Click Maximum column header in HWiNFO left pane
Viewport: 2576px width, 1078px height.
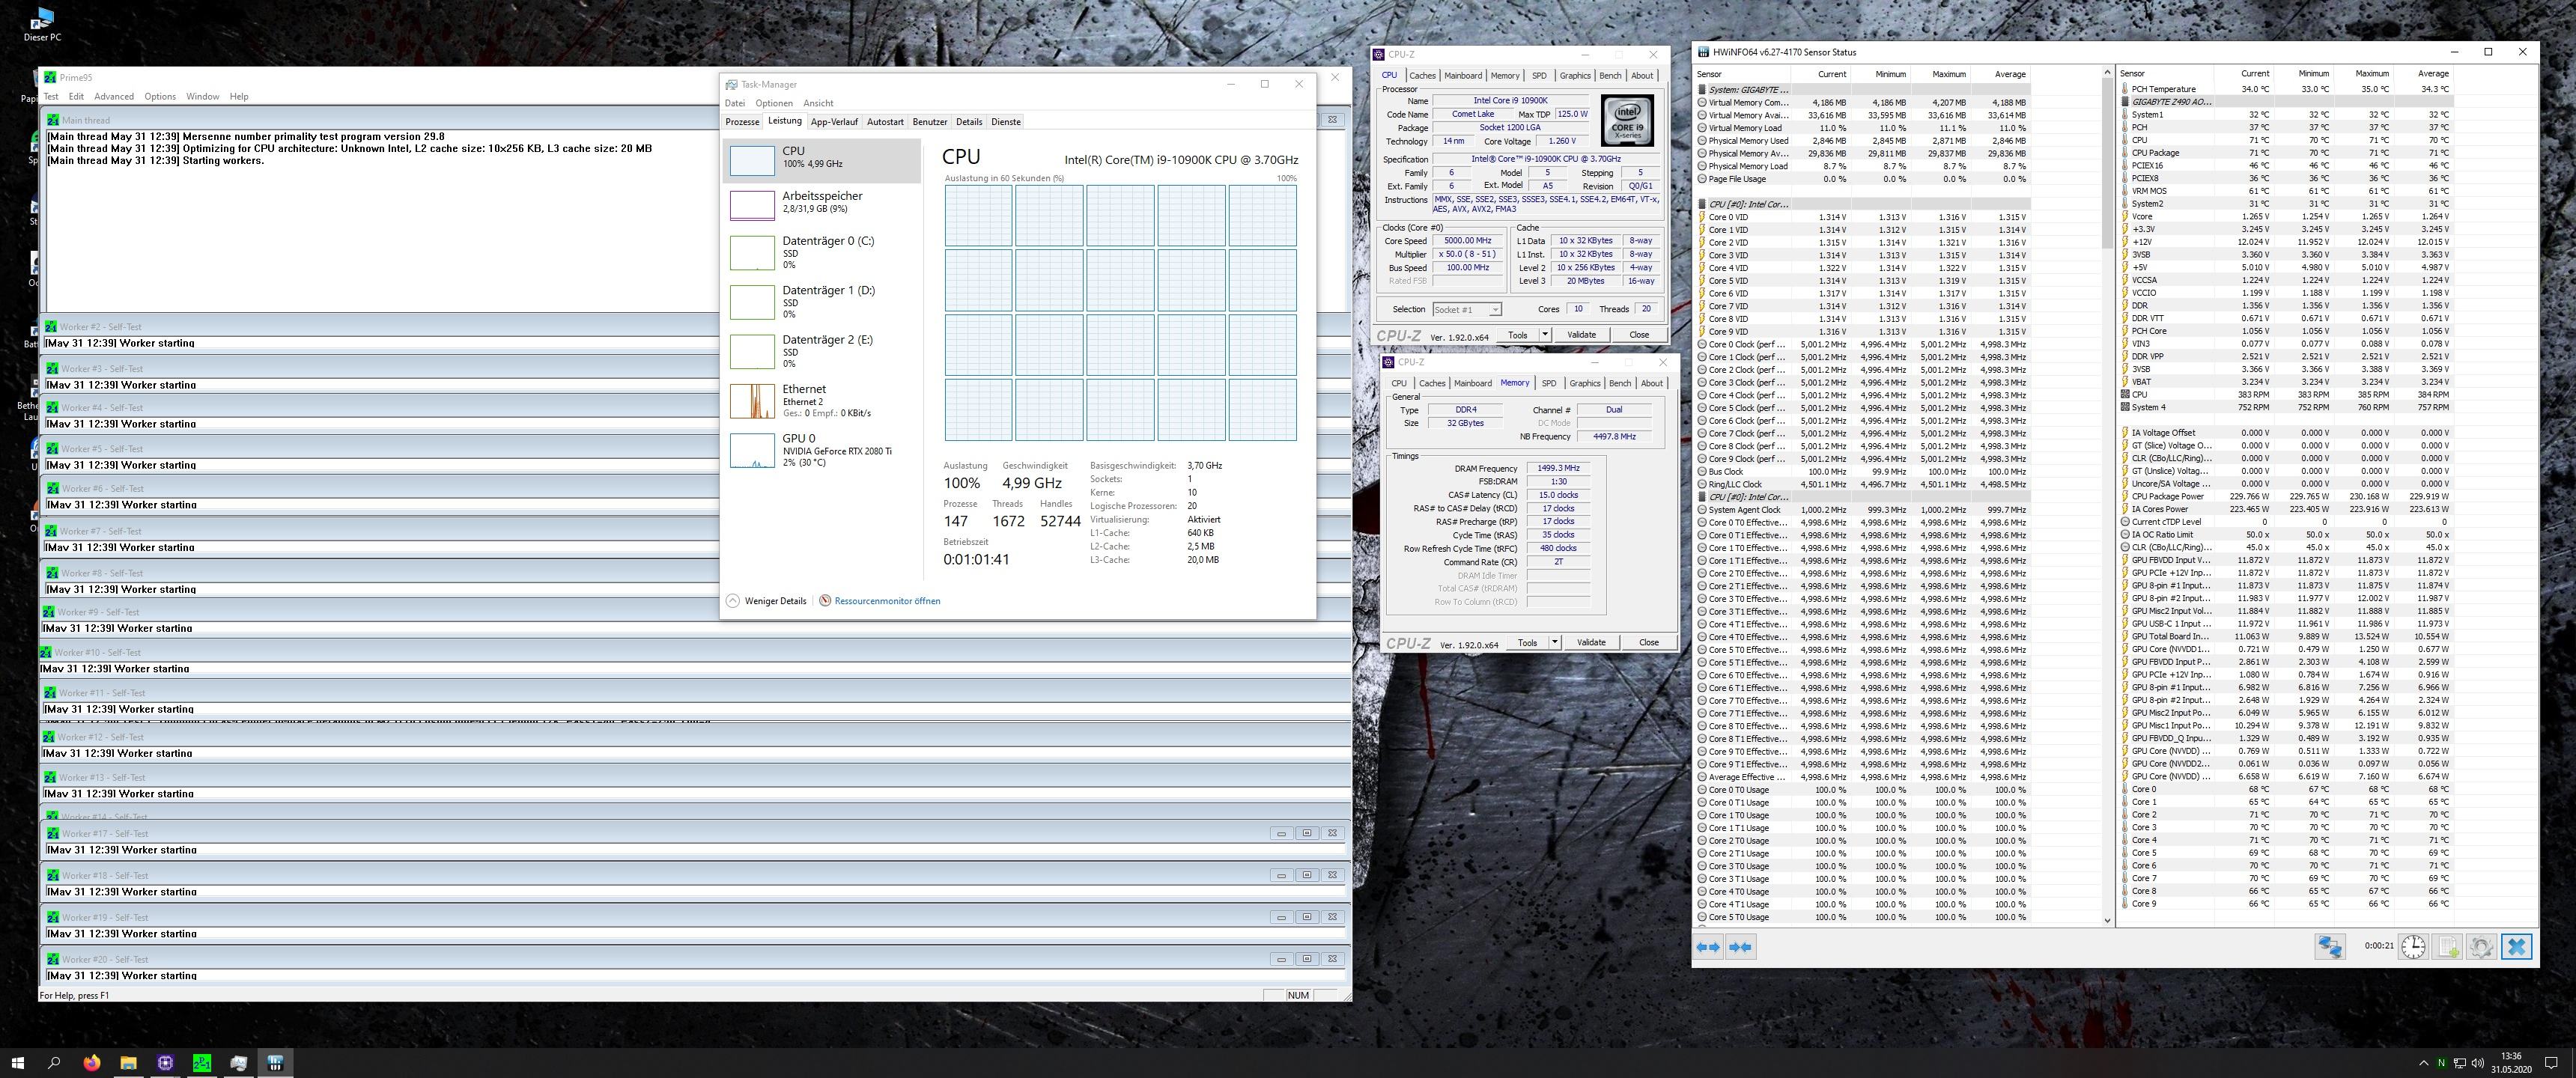pyautogui.click(x=1940, y=74)
